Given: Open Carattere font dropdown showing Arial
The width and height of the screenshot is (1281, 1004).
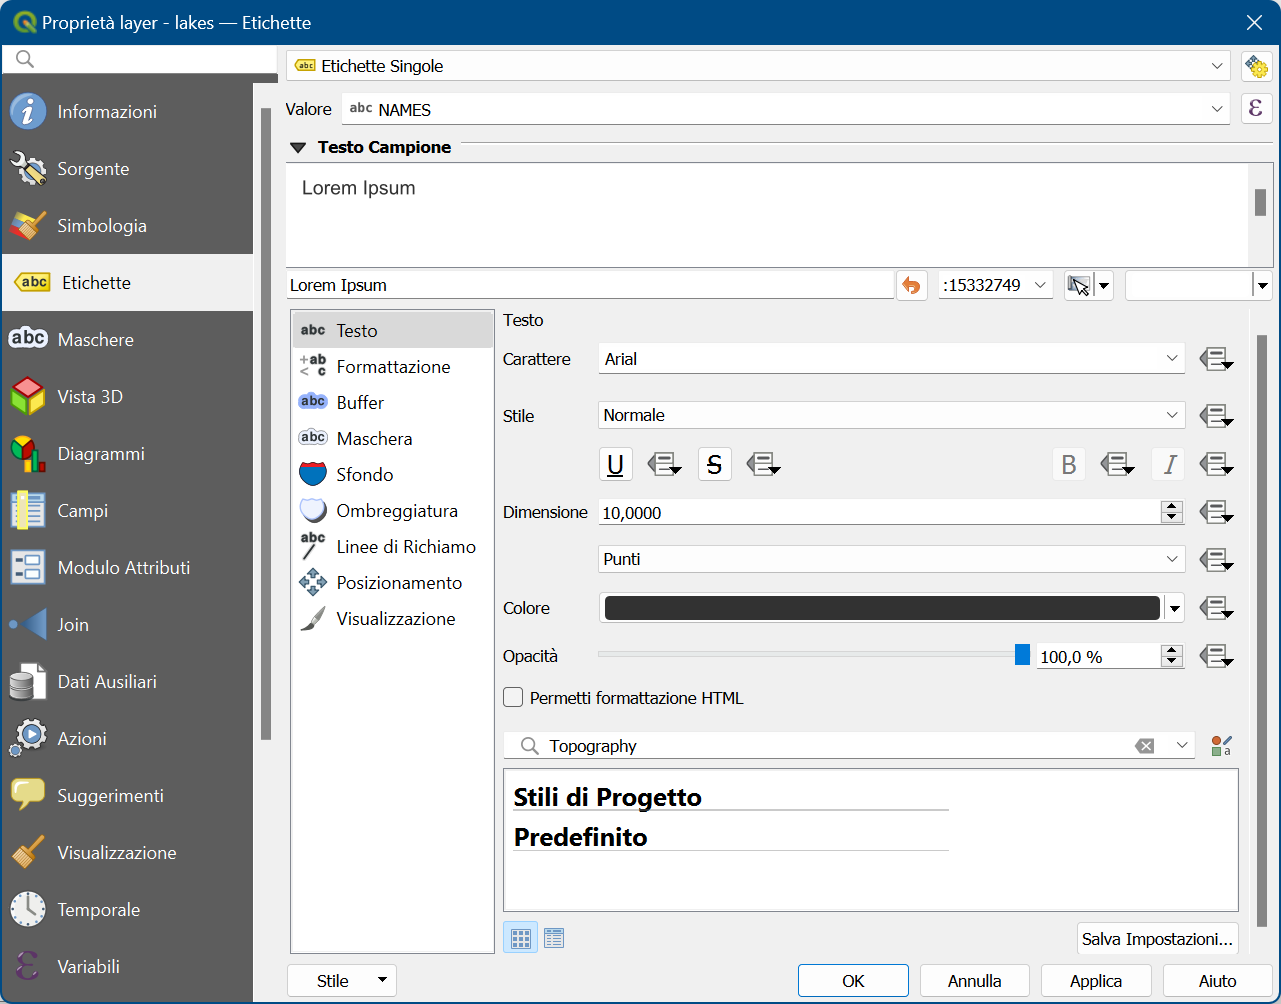Looking at the screenshot, I should click(x=892, y=359).
